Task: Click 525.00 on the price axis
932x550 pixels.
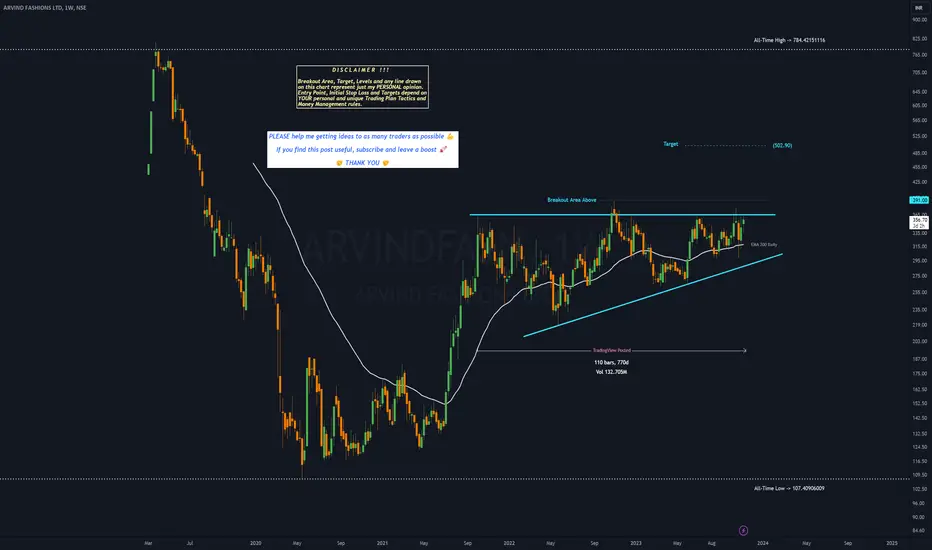Action: 919,136
